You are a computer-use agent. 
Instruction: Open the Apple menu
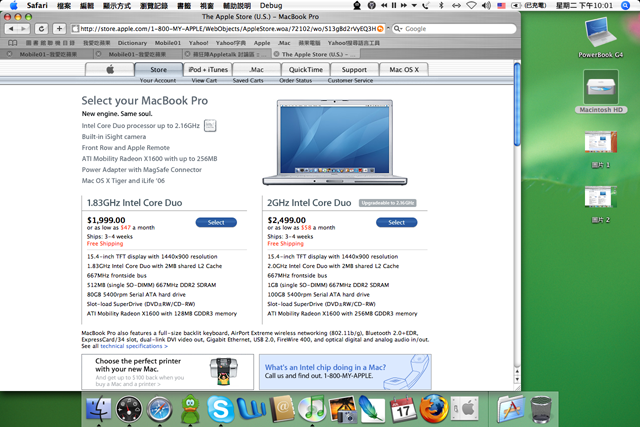click(13, 5)
